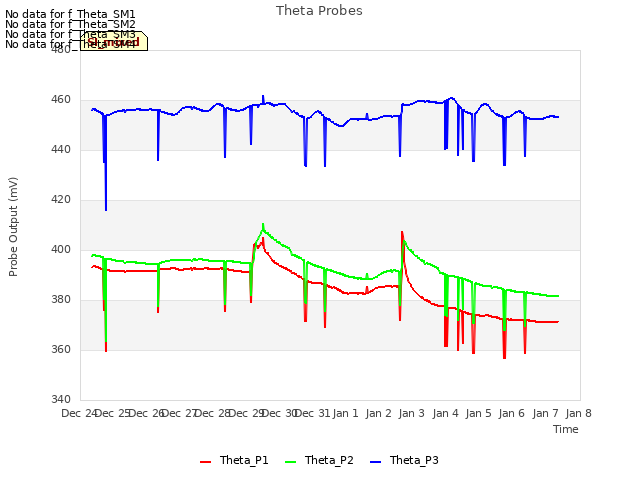The height and width of the screenshot is (480, 640).
Task: Click the 'Theta Probes' chart title
Action: pos(319,11)
